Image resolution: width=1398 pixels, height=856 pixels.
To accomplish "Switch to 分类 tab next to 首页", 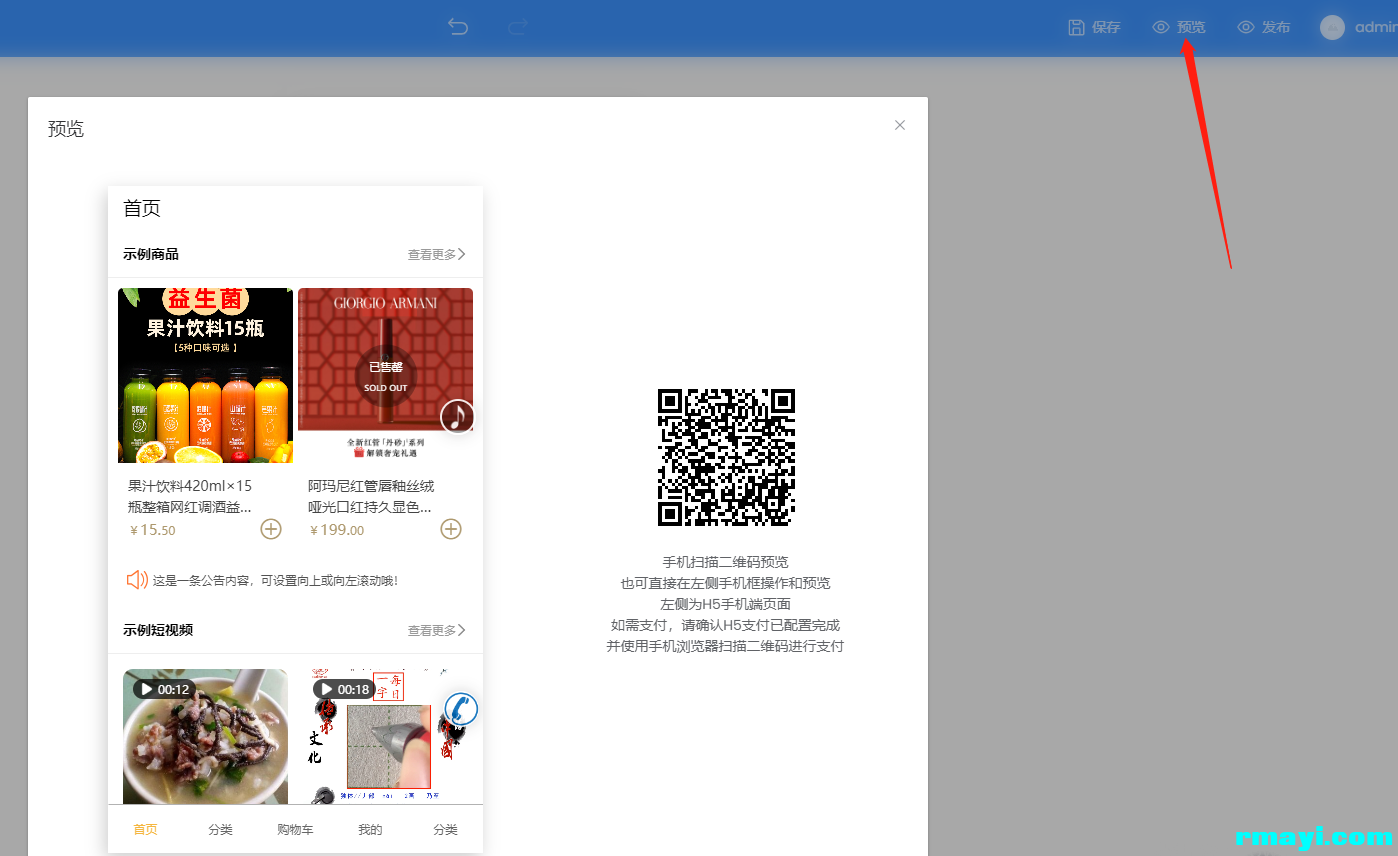I will (x=220, y=830).
